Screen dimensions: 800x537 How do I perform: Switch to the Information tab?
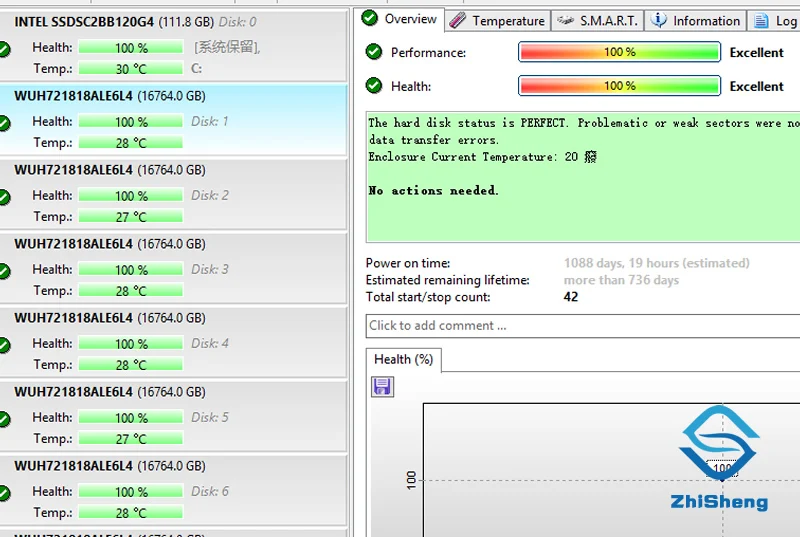point(695,21)
